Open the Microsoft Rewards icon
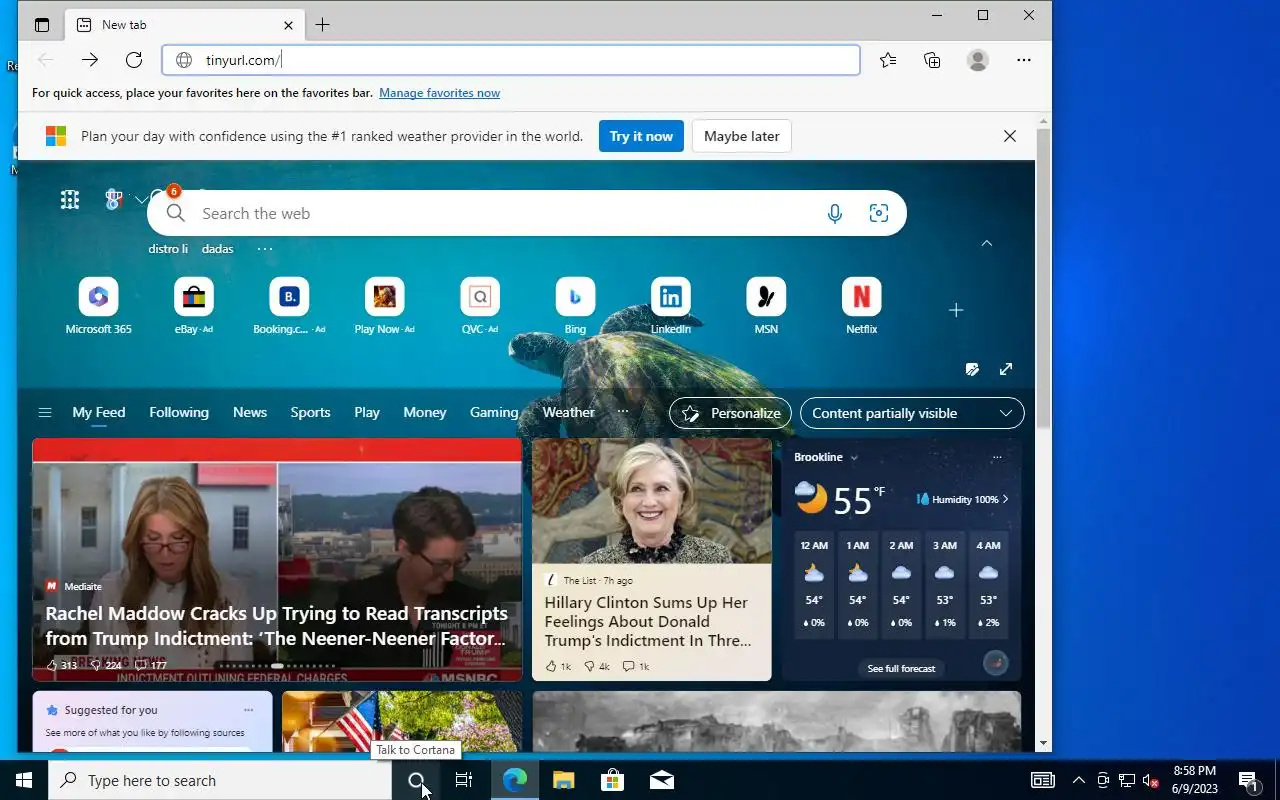Screen dimensions: 1280x800 coord(114,200)
